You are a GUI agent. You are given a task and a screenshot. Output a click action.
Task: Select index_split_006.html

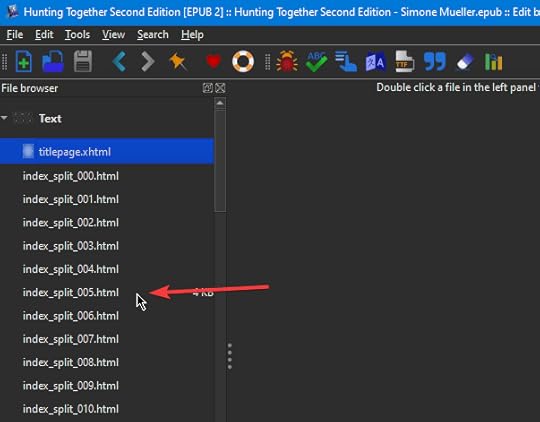(x=107, y=316)
